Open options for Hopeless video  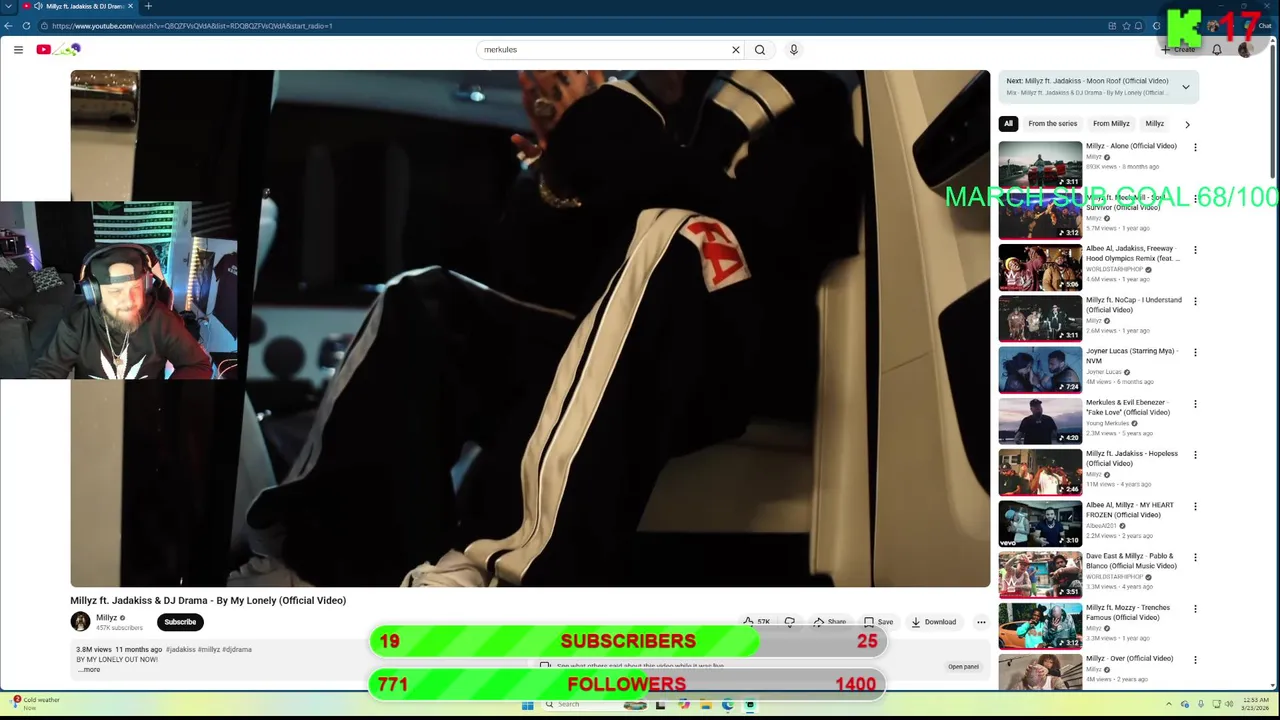(1195, 455)
